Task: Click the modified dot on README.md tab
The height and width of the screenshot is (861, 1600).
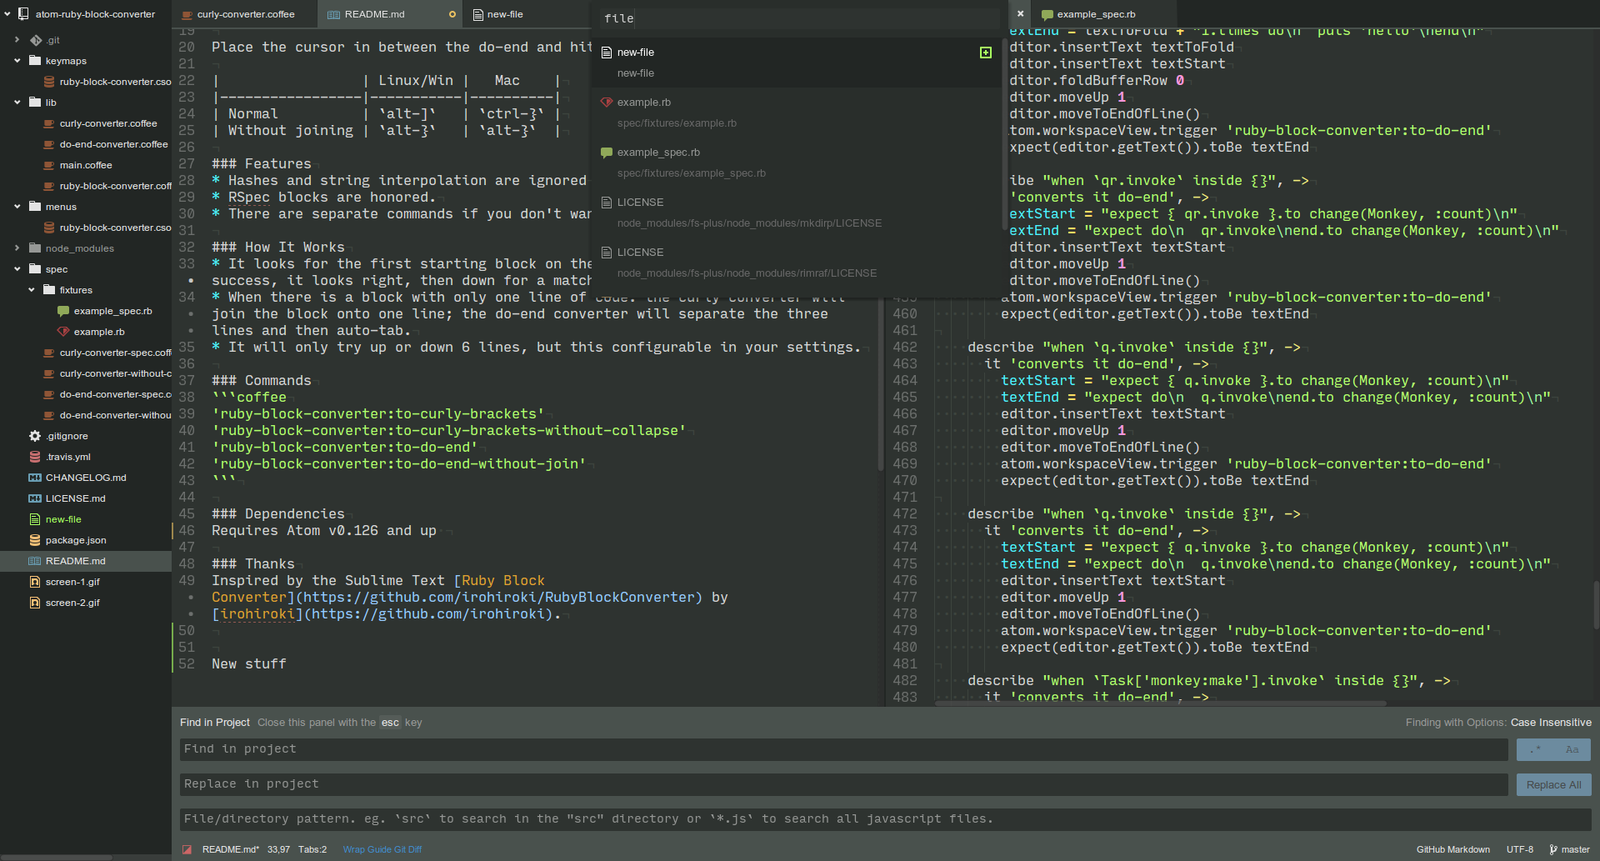Action: click(452, 15)
